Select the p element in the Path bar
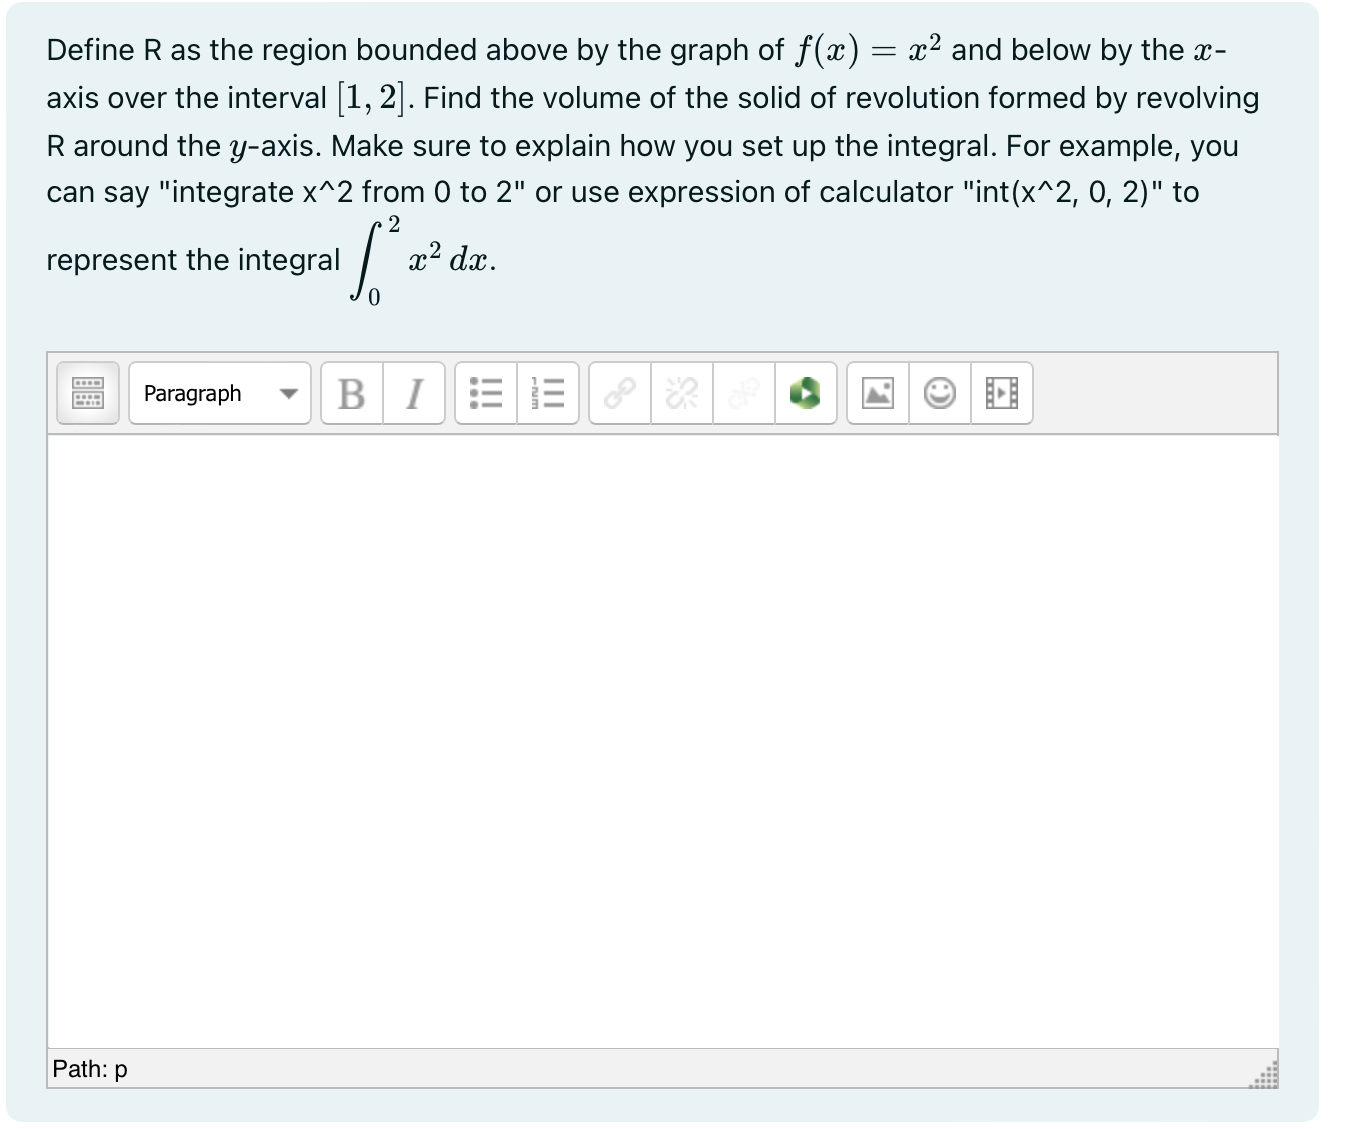The image size is (1350, 1129). tap(120, 1069)
